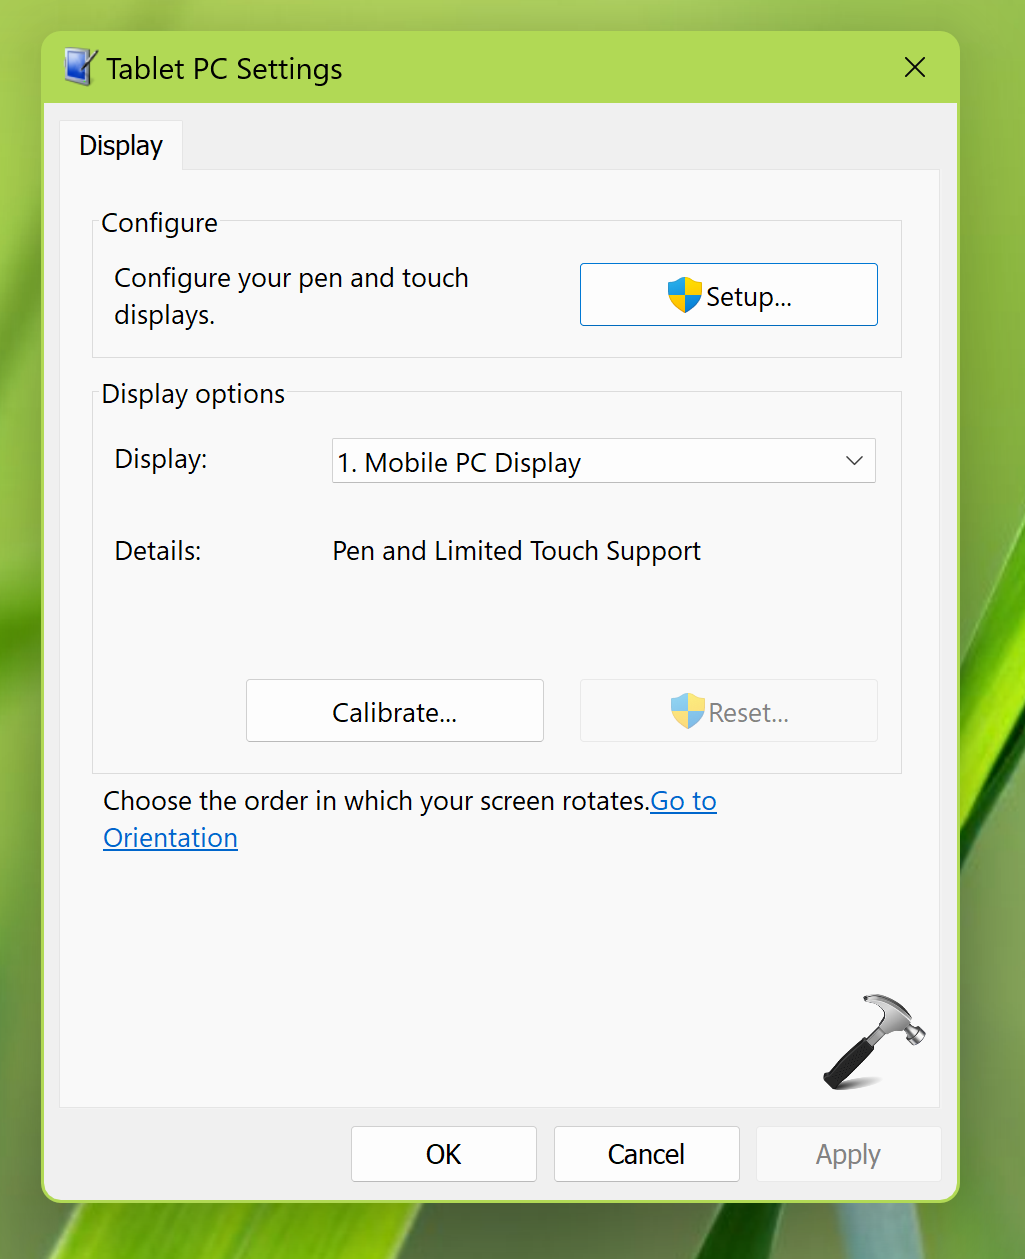Click the "Display:" label
Screen dimensions: 1025x1259
[161, 459]
